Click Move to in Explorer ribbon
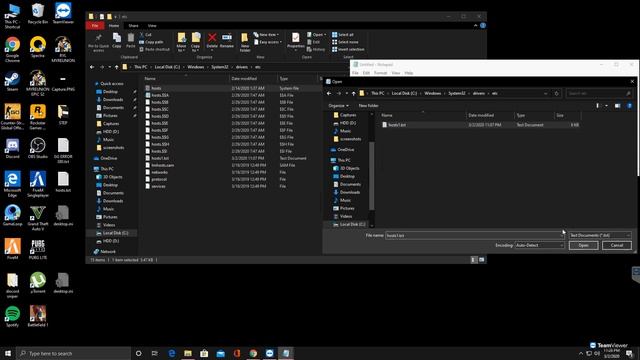The image size is (640, 360). pos(181,42)
